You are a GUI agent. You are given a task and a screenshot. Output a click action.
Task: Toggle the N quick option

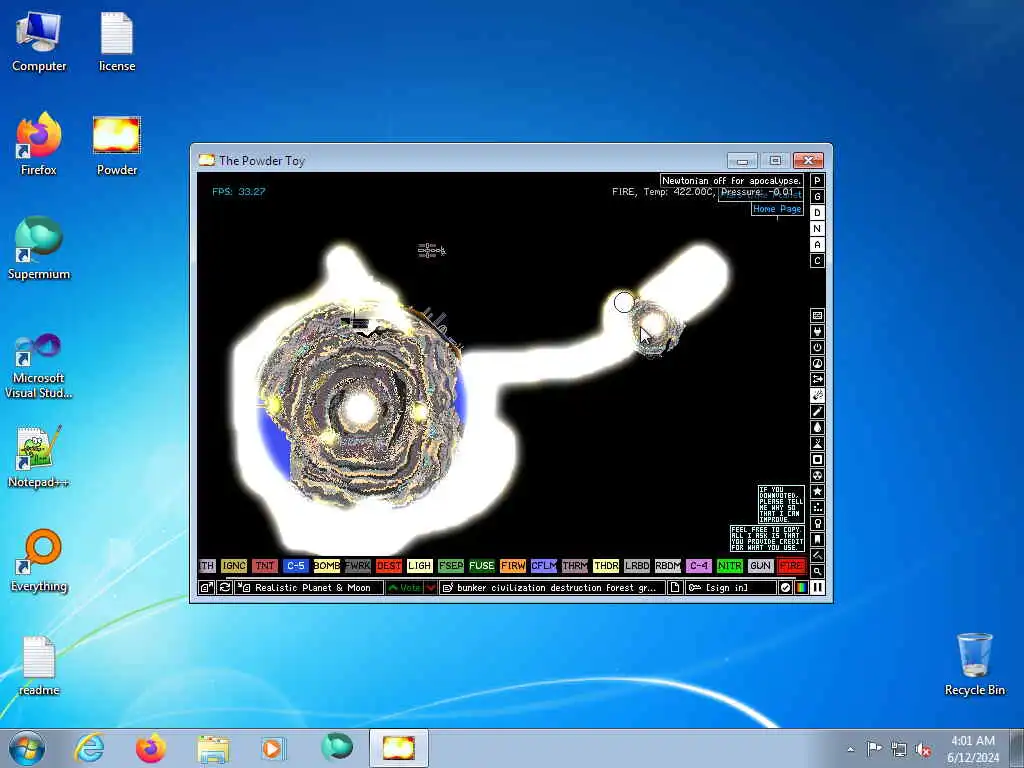coord(817,229)
